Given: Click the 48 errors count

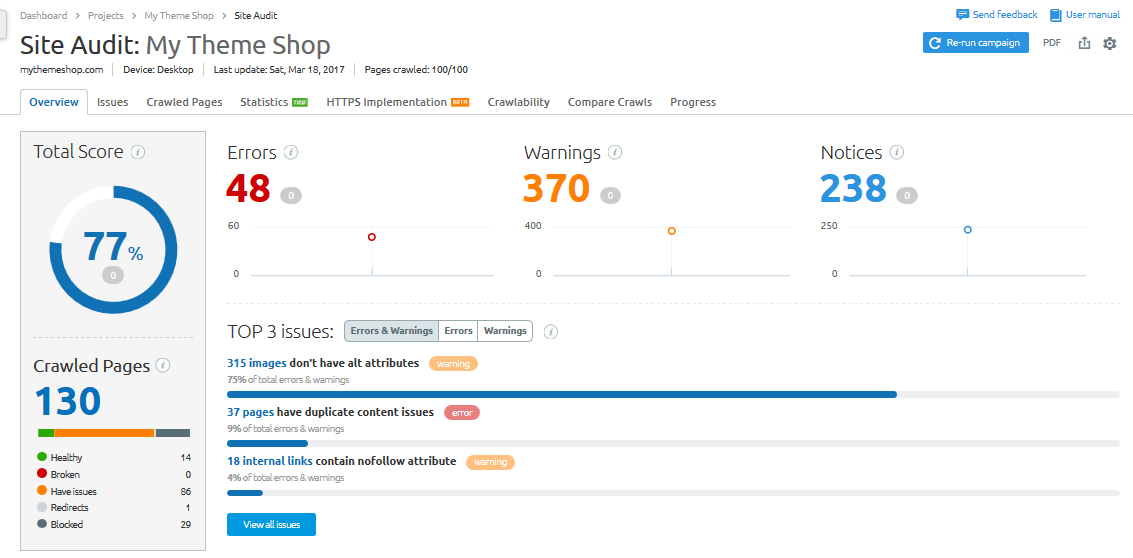Looking at the screenshot, I should 249,189.
